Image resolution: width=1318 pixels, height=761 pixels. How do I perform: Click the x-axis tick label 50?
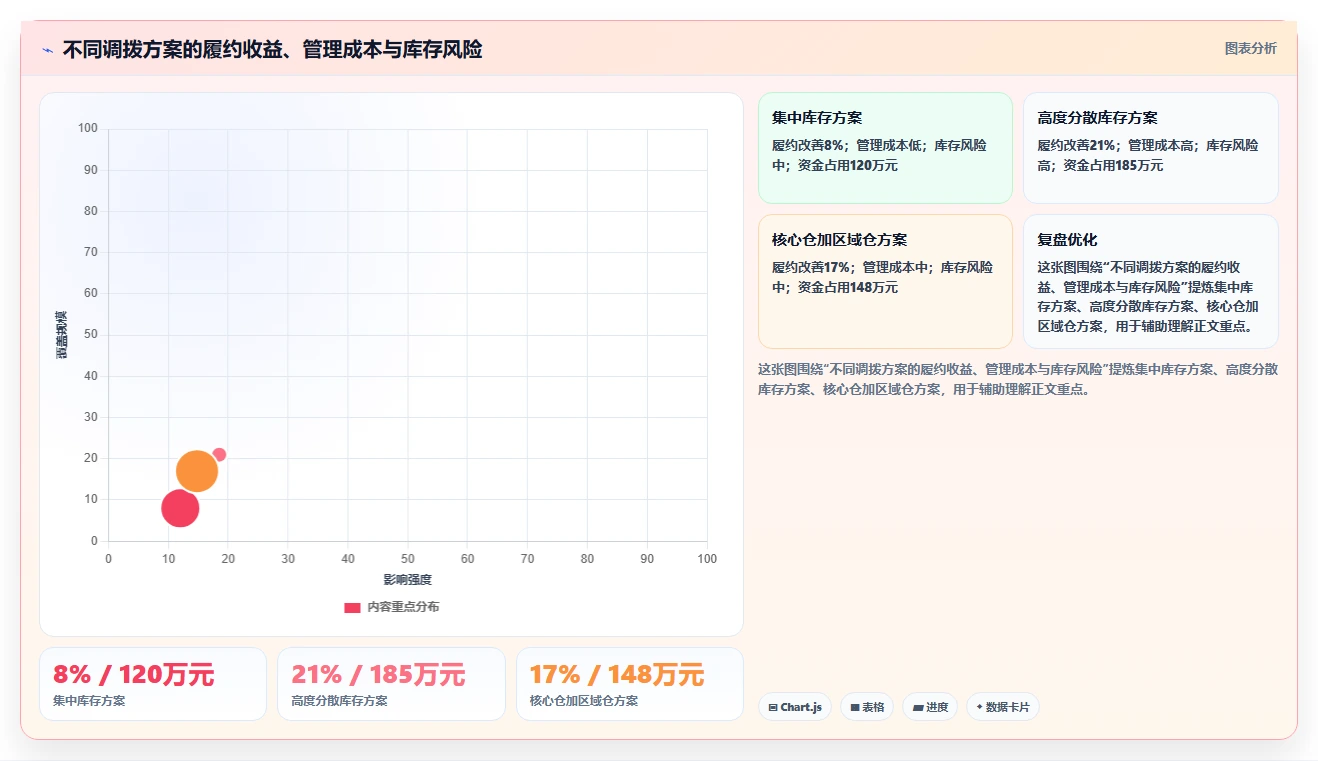tap(408, 559)
